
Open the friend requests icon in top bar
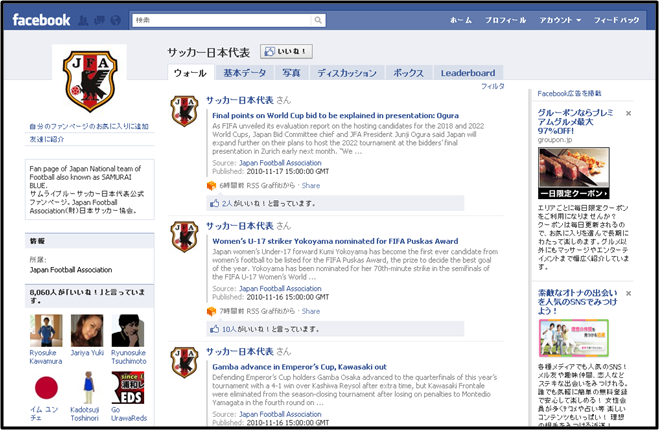[83, 20]
